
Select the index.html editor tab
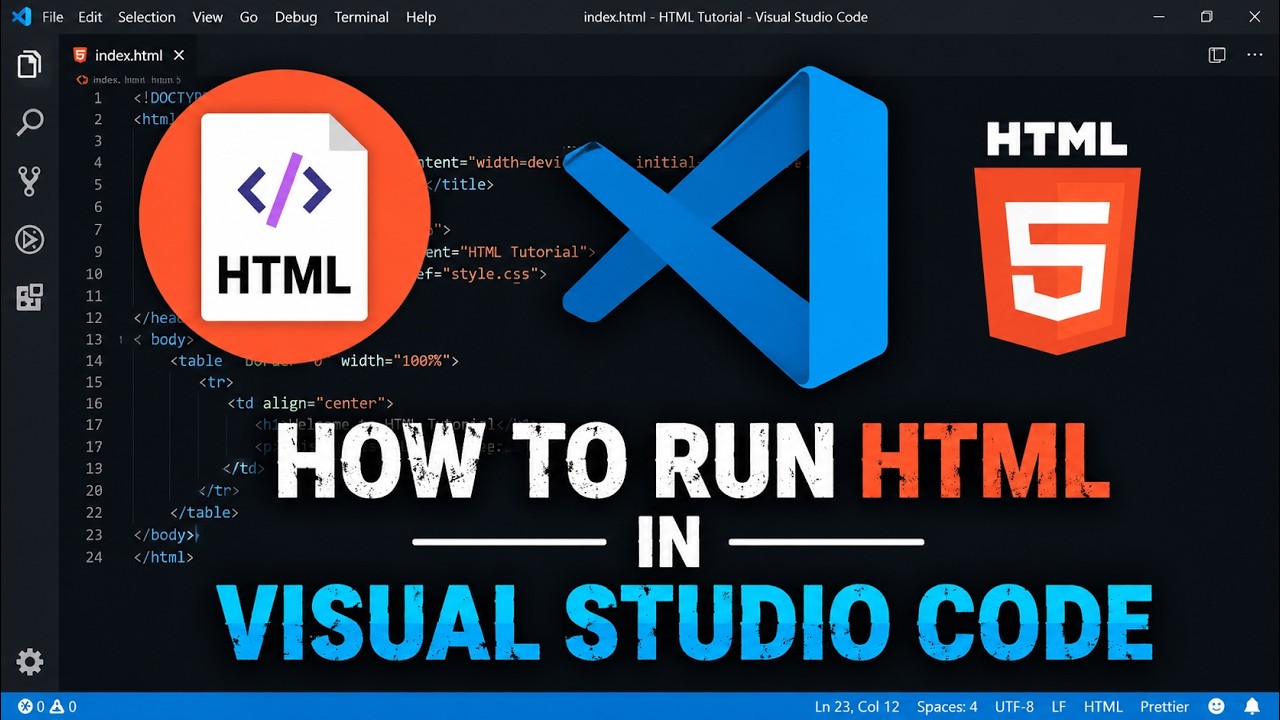[129, 56]
